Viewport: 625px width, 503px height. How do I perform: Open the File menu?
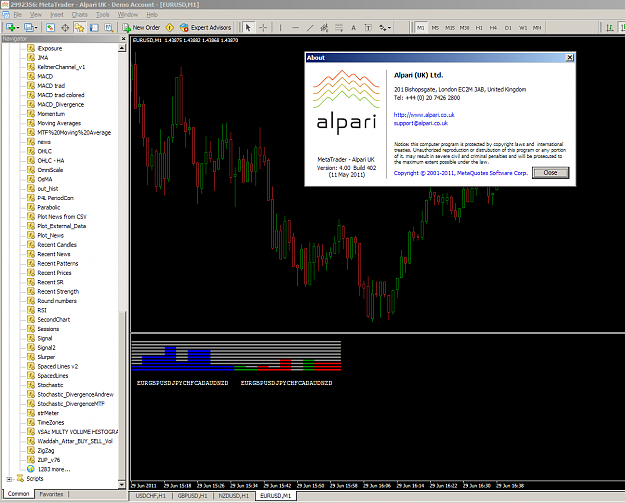click(x=18, y=15)
